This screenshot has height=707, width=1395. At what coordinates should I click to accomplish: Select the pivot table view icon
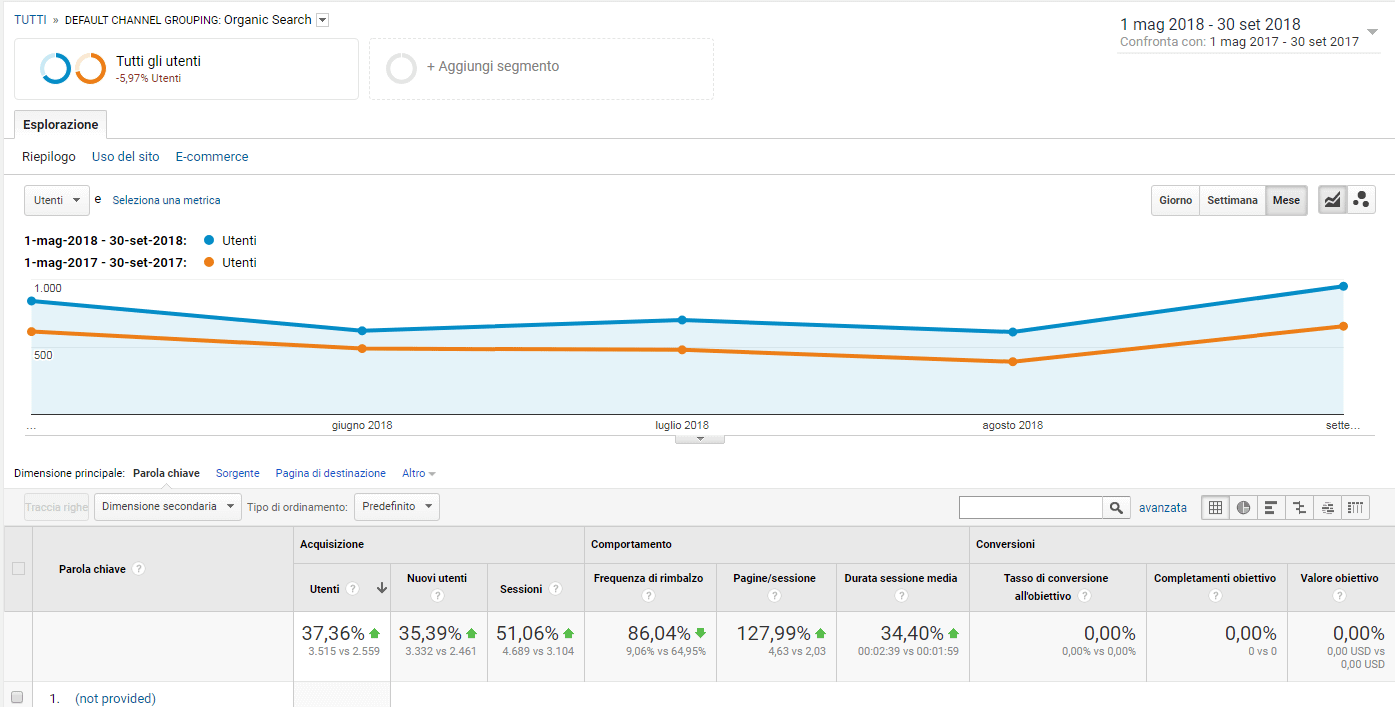tap(1355, 508)
